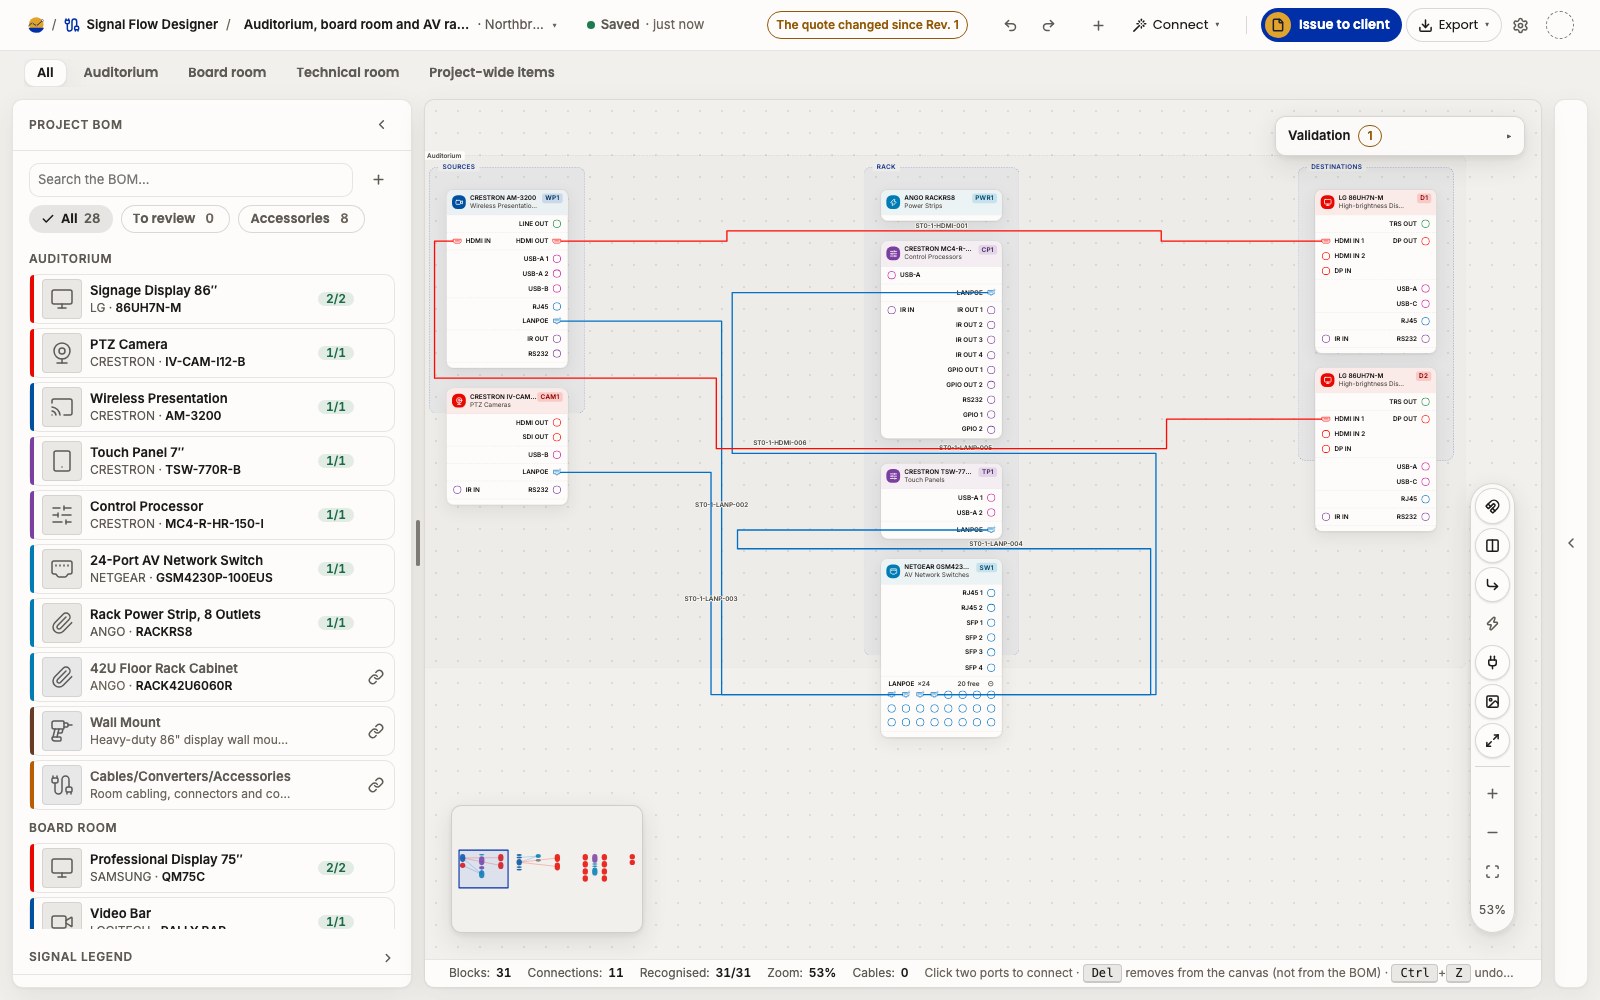1600x1000 pixels.
Task: Expand the collapsed right side panel
Action: tap(1571, 543)
